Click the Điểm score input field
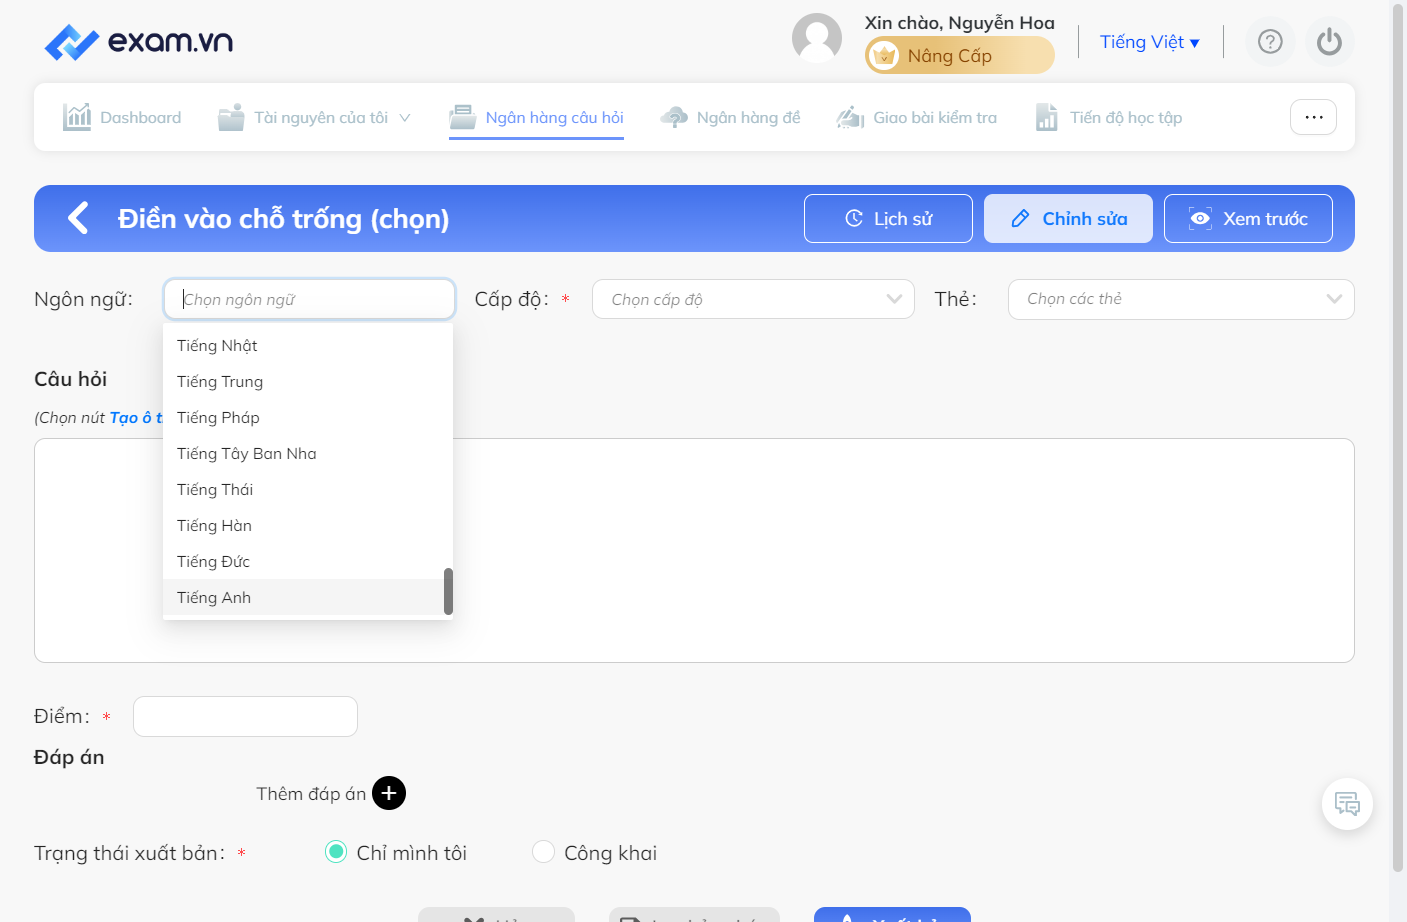Image resolution: width=1407 pixels, height=922 pixels. tap(245, 716)
